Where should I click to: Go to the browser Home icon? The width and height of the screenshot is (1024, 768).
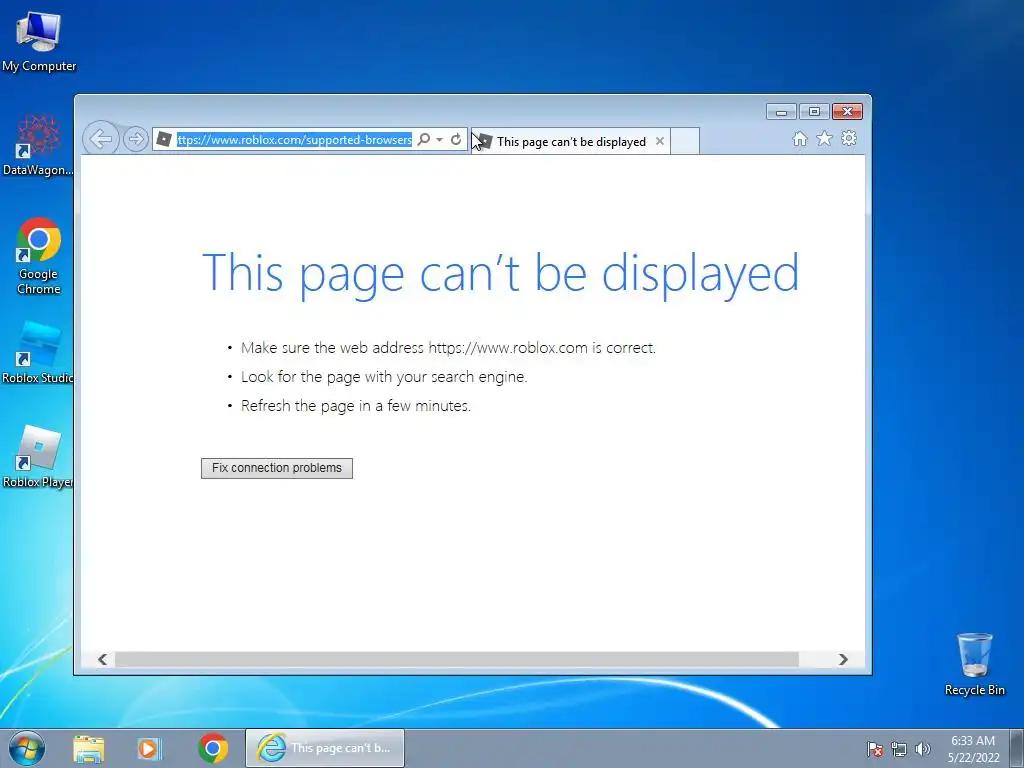pos(799,138)
